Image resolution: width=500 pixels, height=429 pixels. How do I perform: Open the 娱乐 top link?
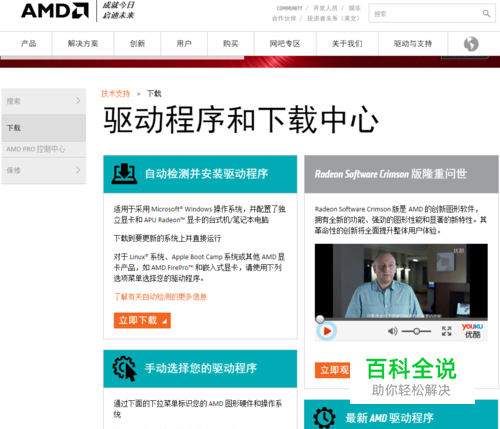coord(355,8)
